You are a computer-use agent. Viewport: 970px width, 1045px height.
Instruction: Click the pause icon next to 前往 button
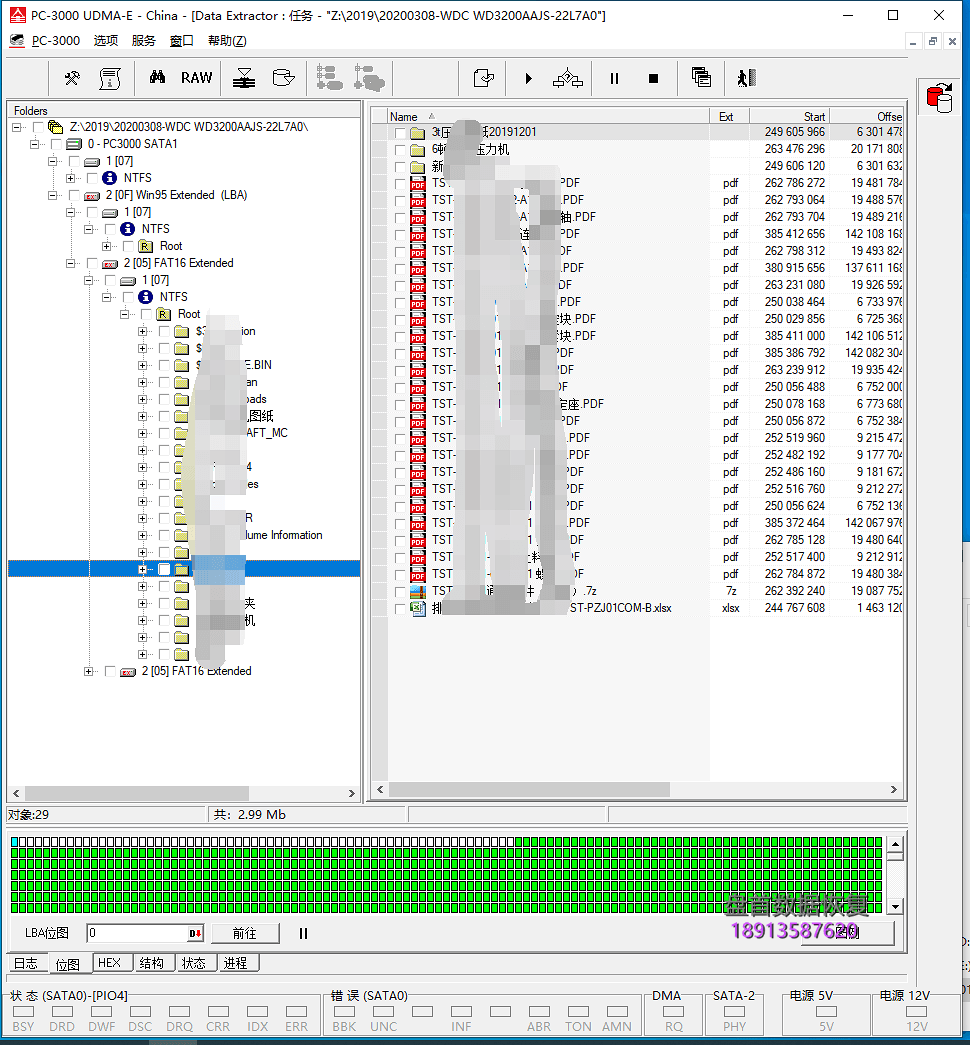tap(303, 934)
